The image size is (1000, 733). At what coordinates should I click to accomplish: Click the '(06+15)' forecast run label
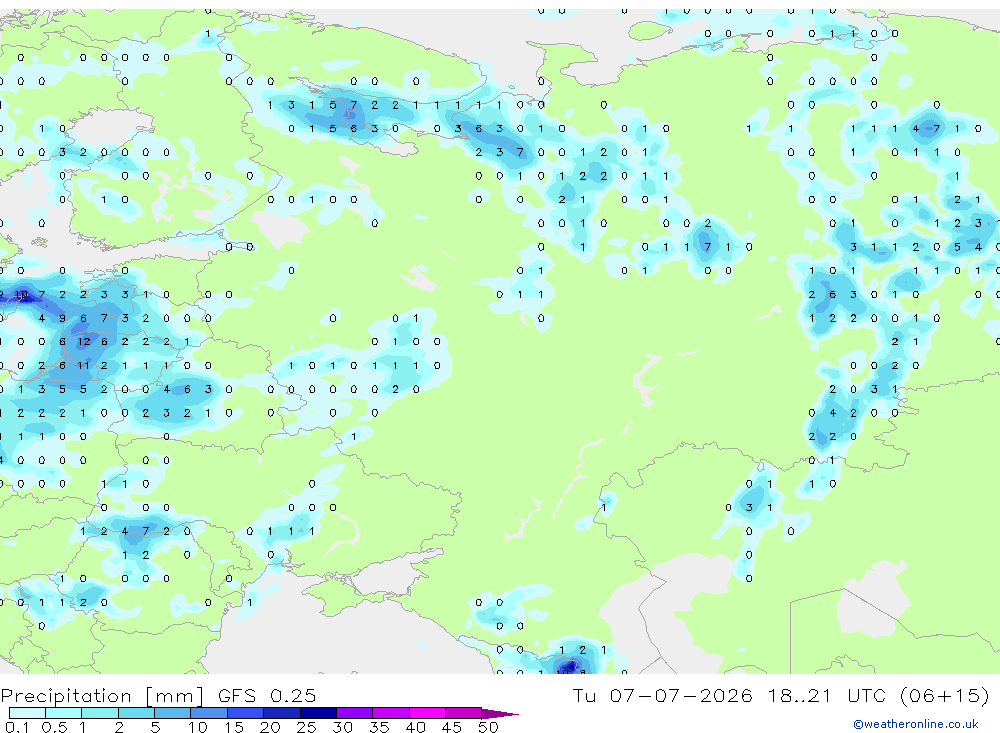945,695
